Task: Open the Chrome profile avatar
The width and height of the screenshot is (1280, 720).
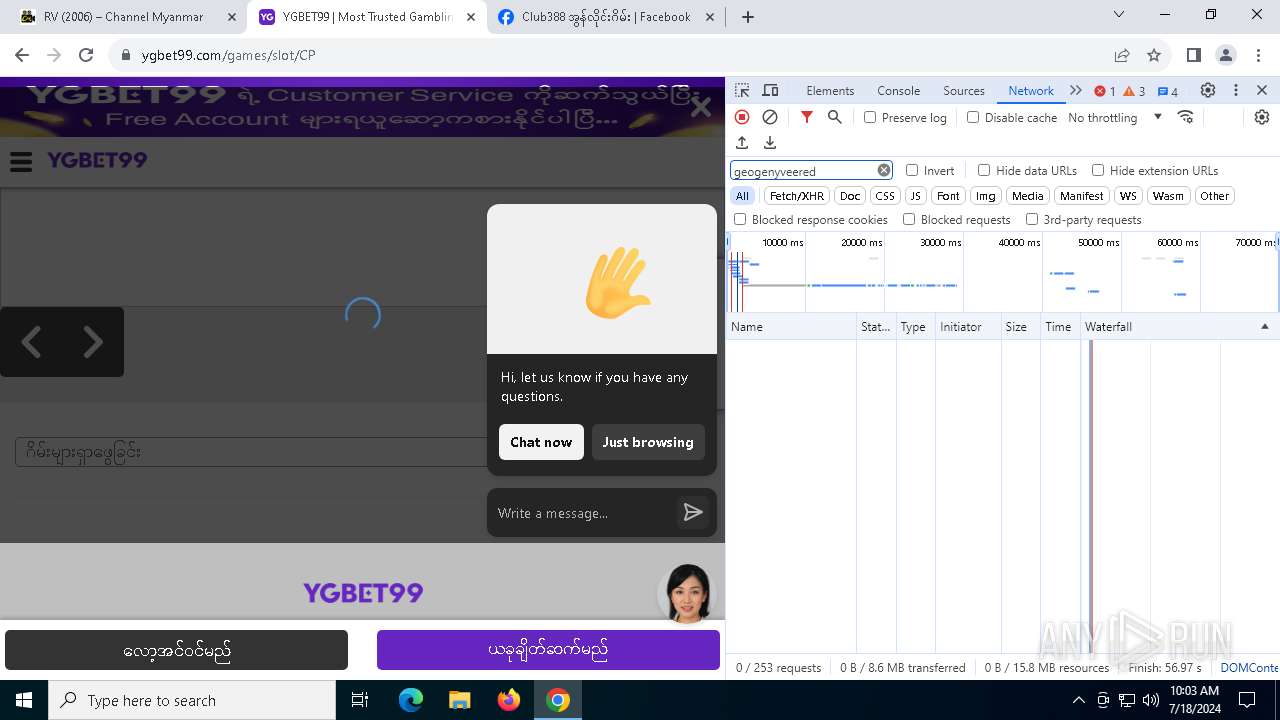Action: pos(1226,55)
